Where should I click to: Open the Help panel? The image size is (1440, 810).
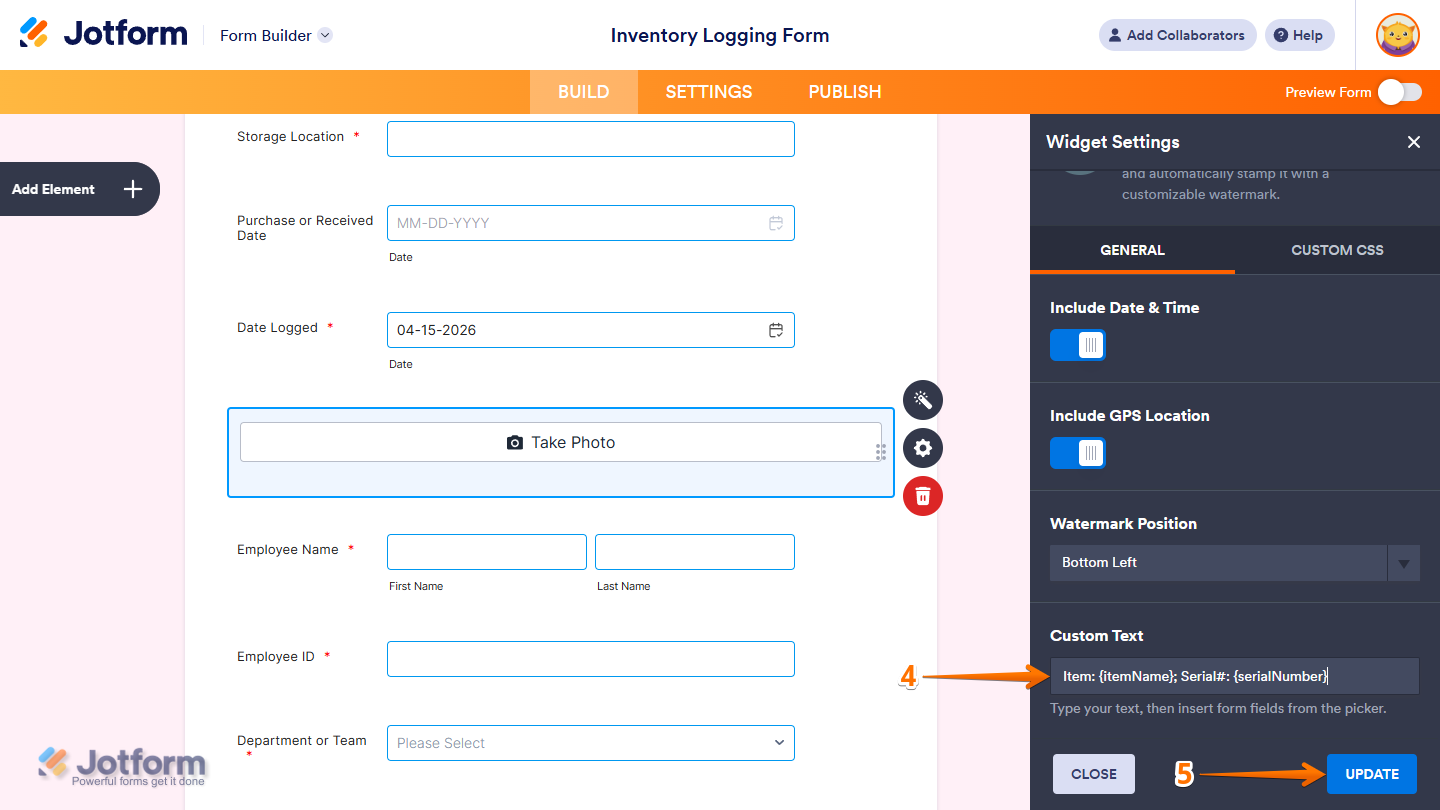pyautogui.click(x=1299, y=35)
